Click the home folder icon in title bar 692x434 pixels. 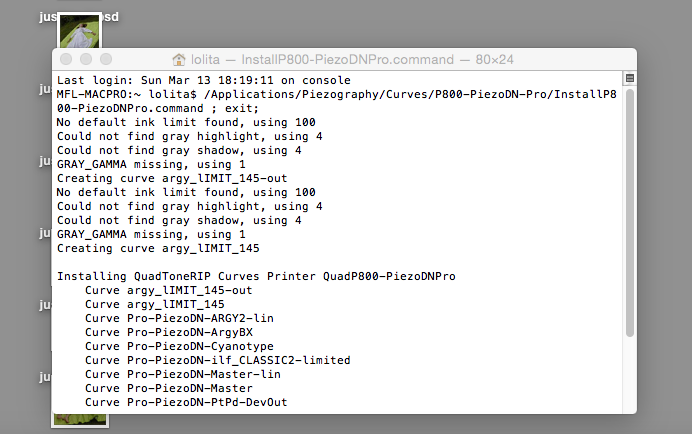180,60
